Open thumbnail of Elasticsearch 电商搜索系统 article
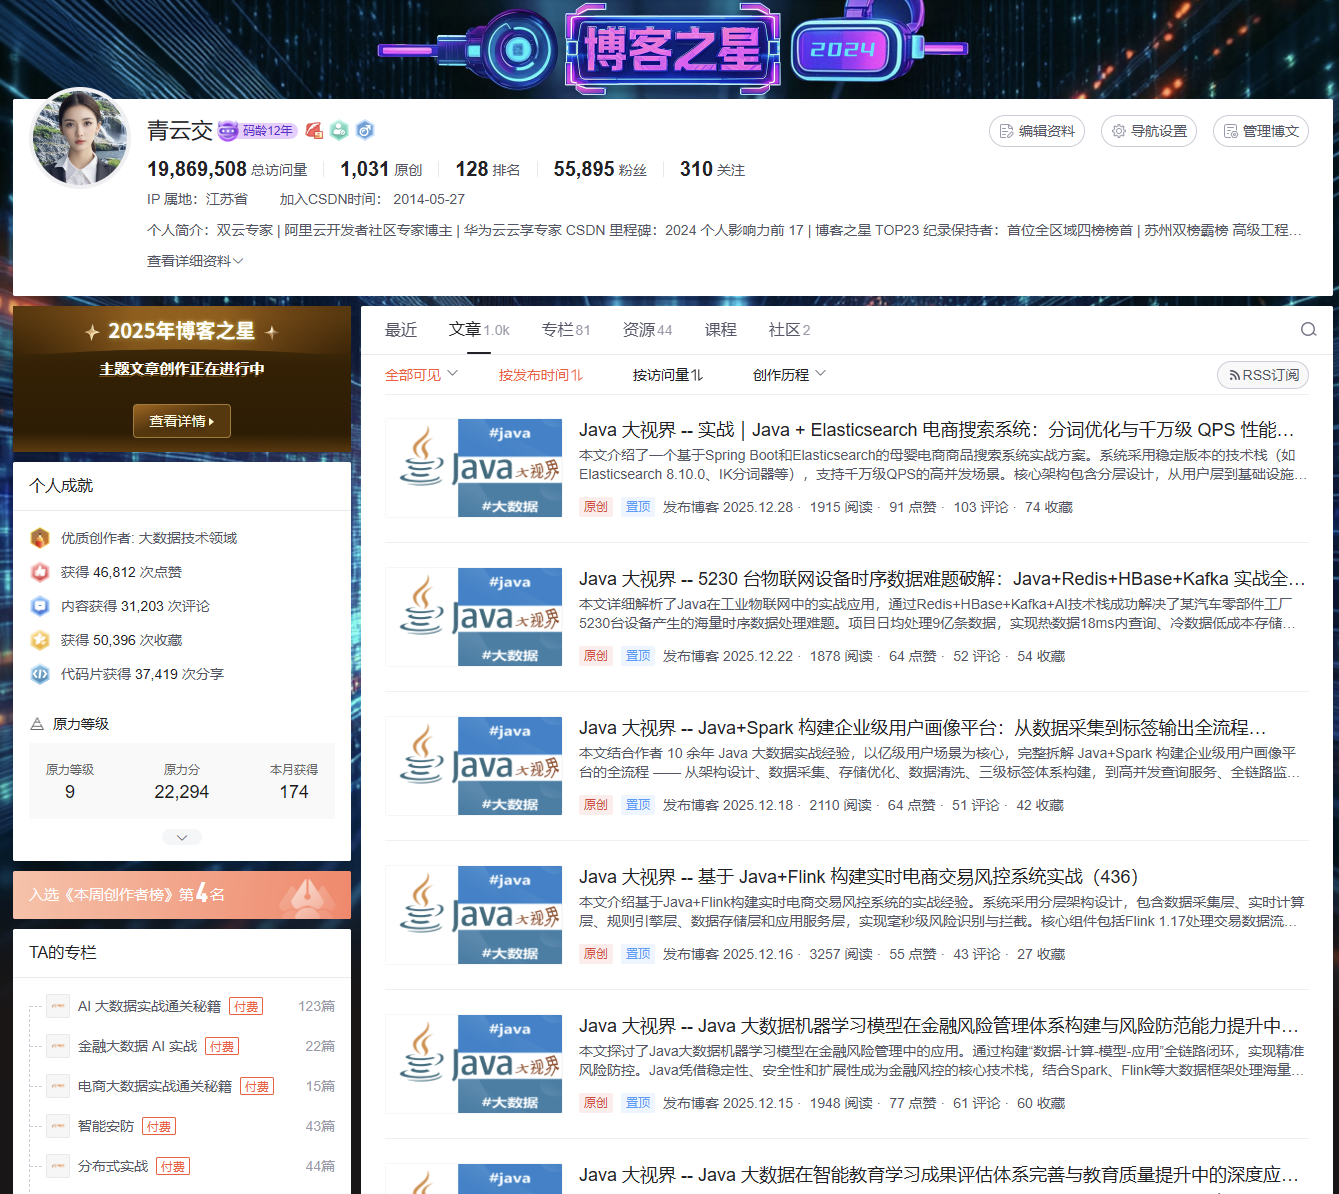 click(474, 468)
